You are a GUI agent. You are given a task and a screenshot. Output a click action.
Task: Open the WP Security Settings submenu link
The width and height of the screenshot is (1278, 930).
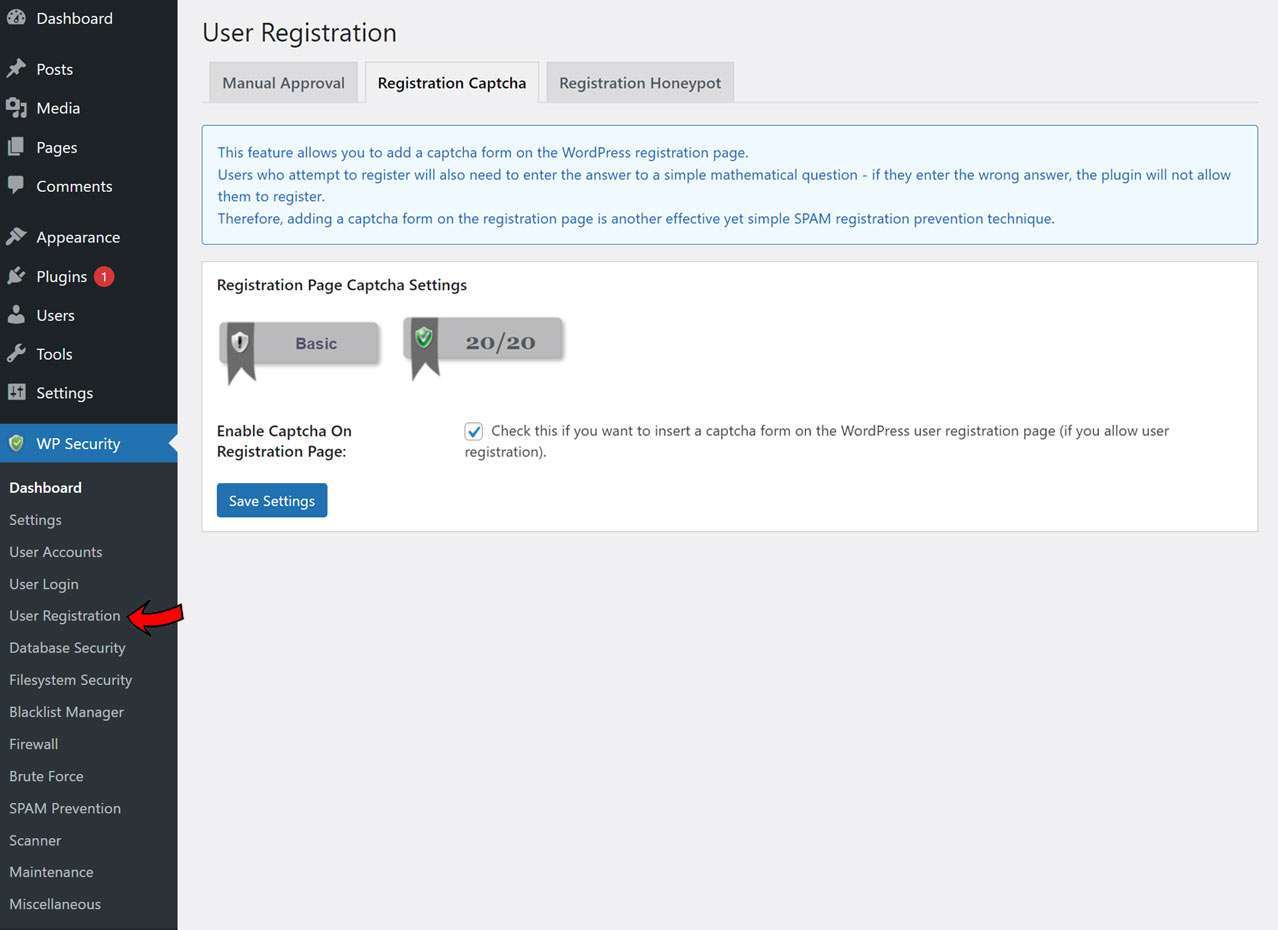coord(35,520)
